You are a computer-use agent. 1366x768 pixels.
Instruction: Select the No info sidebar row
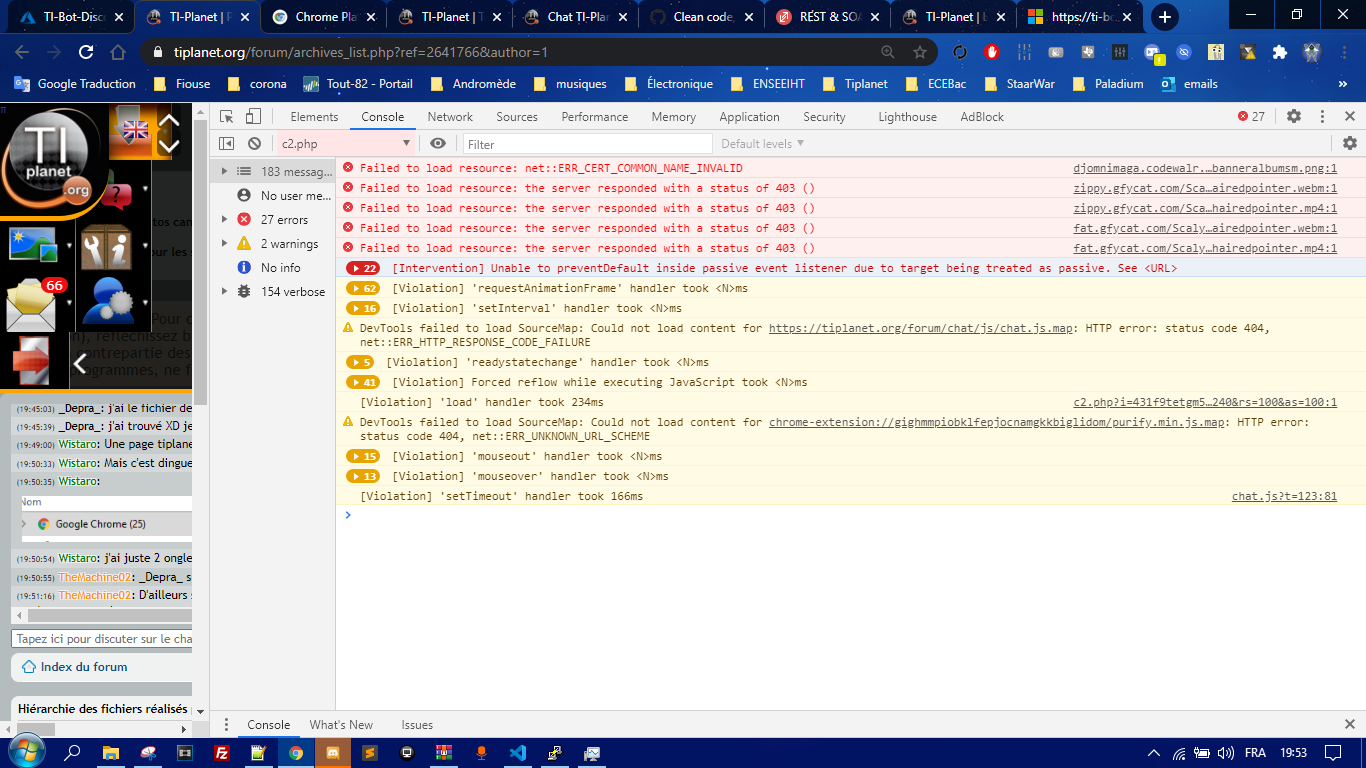(x=273, y=268)
